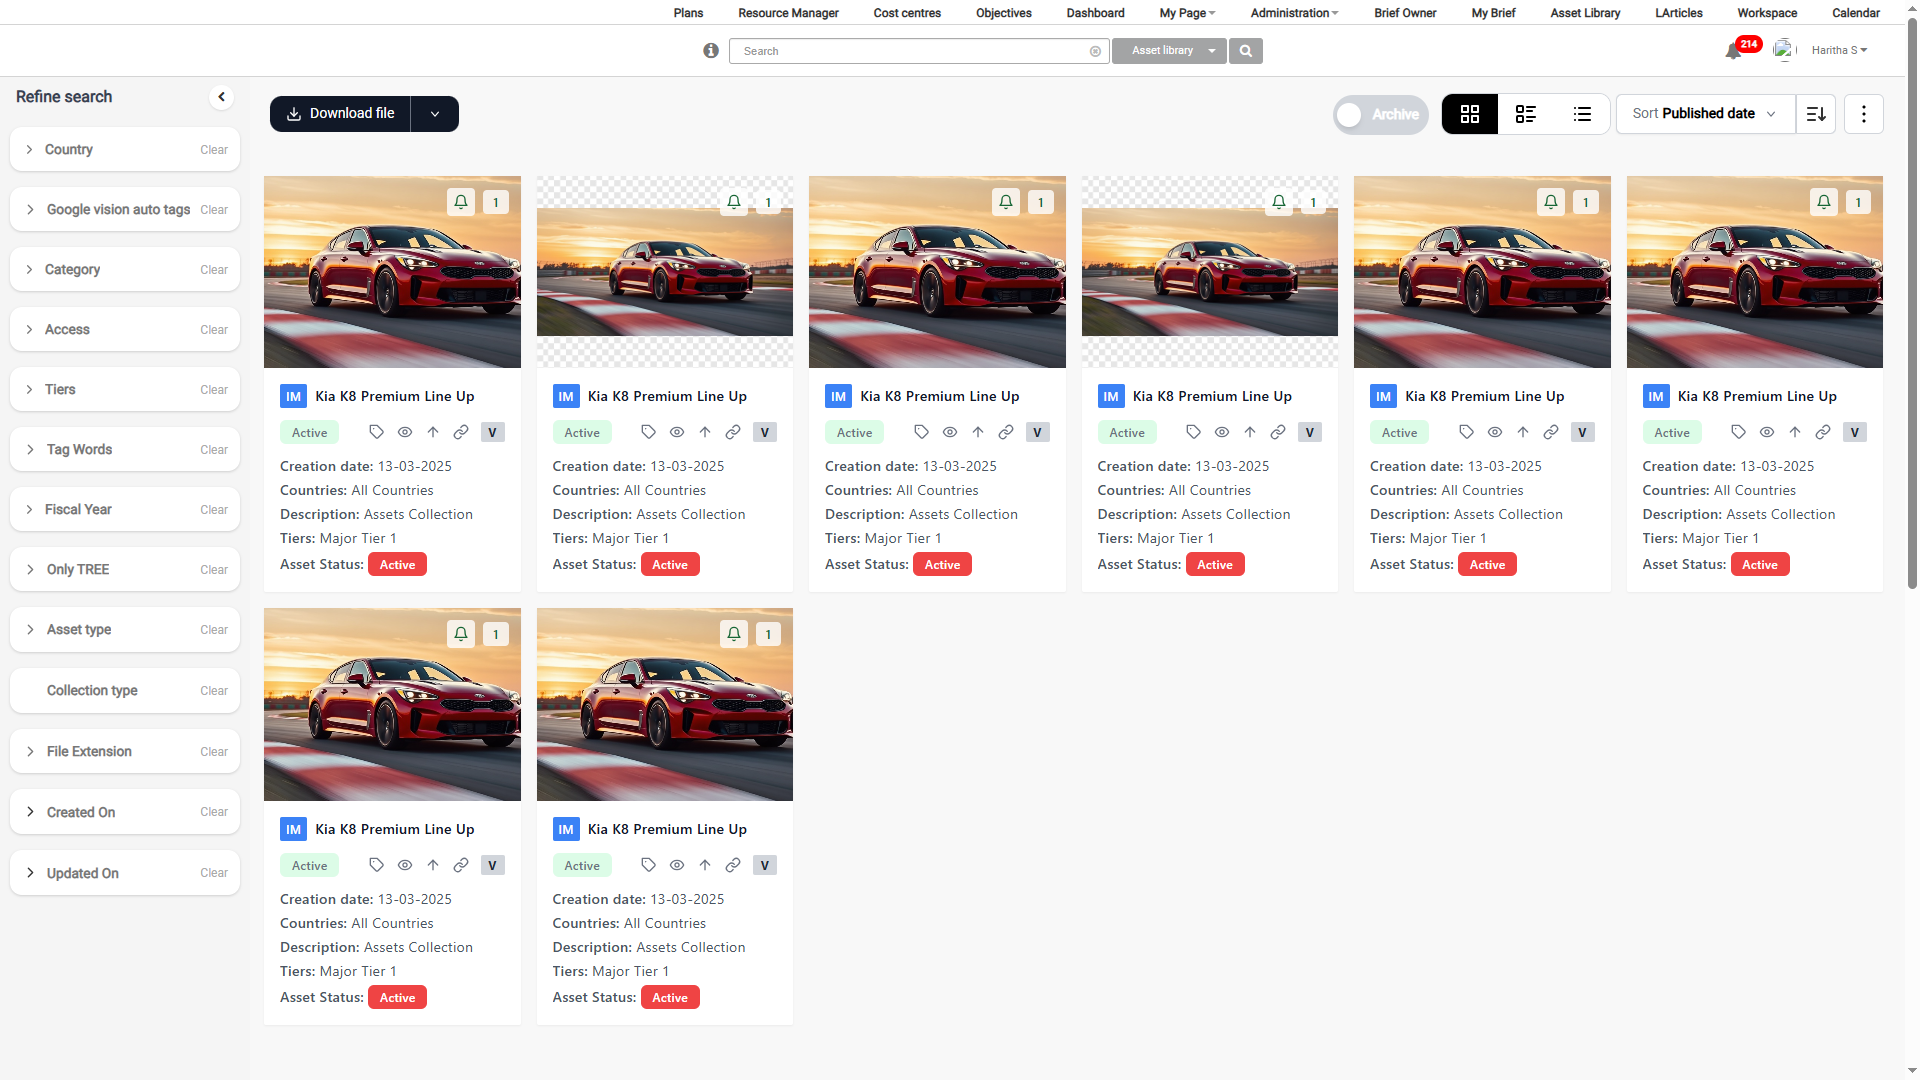1920x1080 pixels.
Task: Click link icon on third top-row card
Action: coord(1006,432)
